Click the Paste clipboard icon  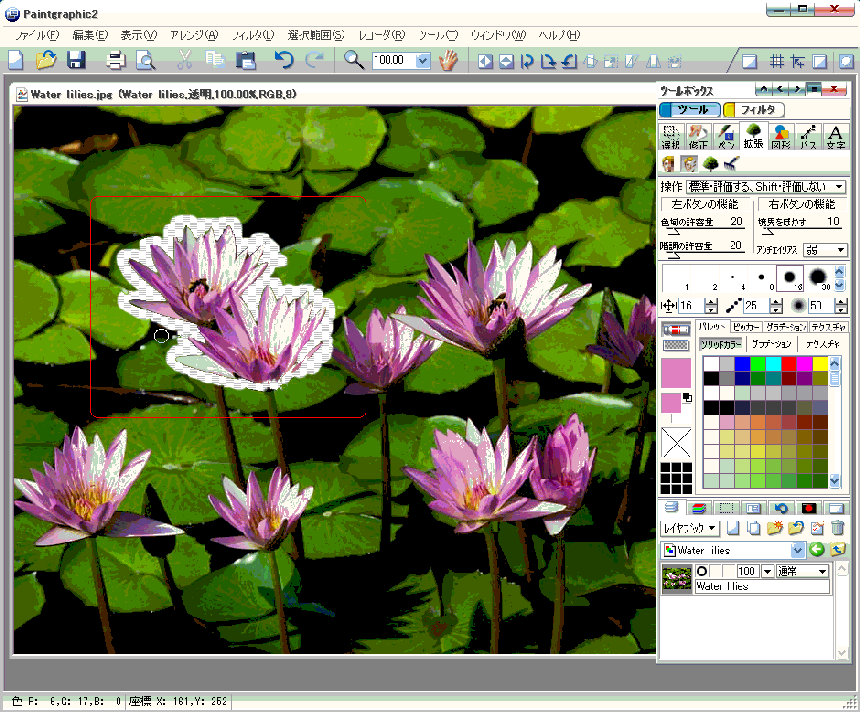[x=246, y=60]
